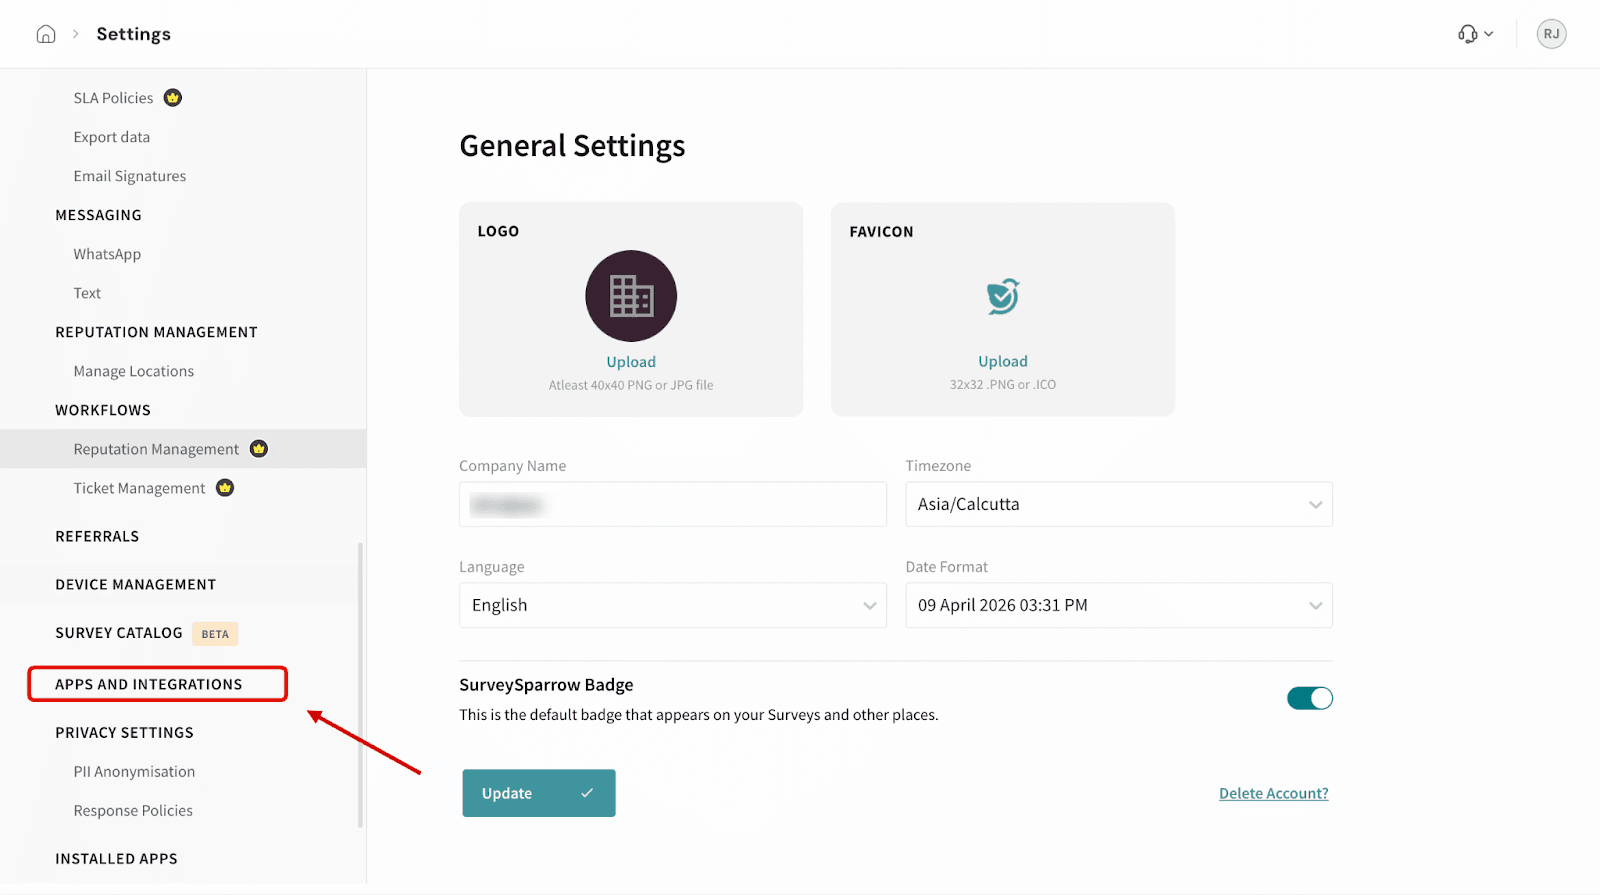Open Export data settings
This screenshot has width=1600, height=895.
111,137
